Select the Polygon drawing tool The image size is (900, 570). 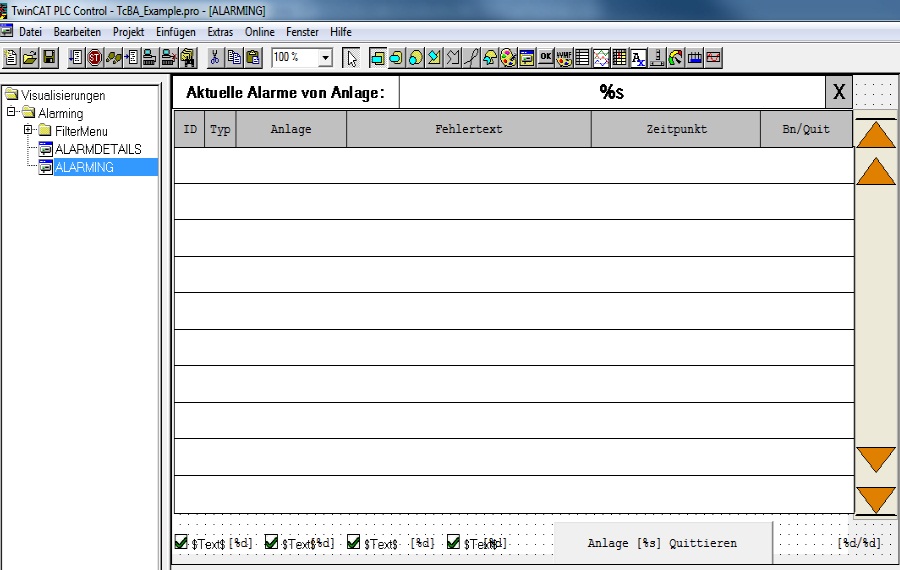[434, 57]
